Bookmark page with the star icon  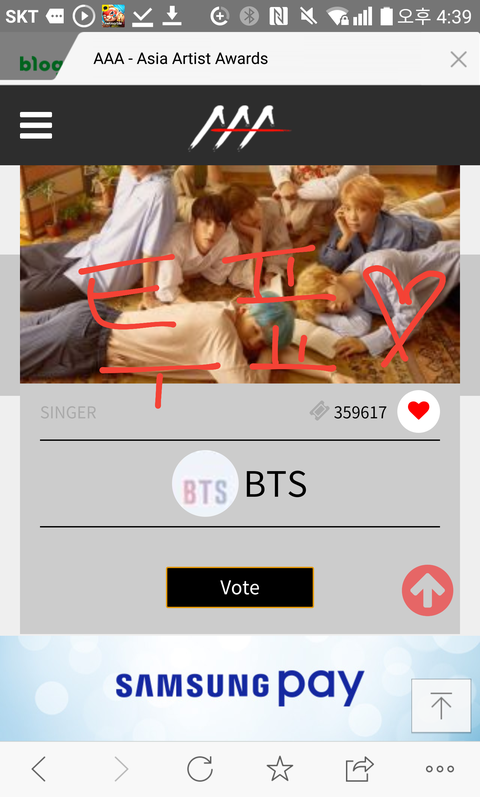click(280, 769)
